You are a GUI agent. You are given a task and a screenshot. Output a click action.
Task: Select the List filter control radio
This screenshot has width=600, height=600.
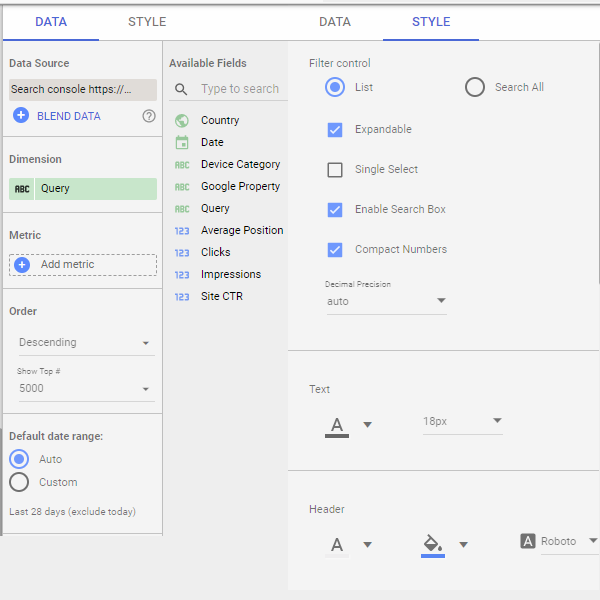335,87
